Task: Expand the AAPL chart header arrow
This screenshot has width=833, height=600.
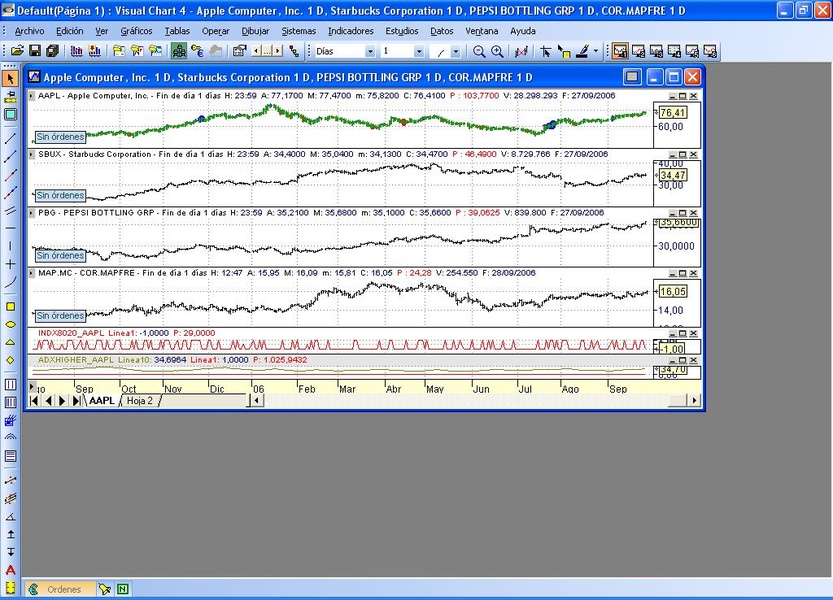Action: (32, 96)
